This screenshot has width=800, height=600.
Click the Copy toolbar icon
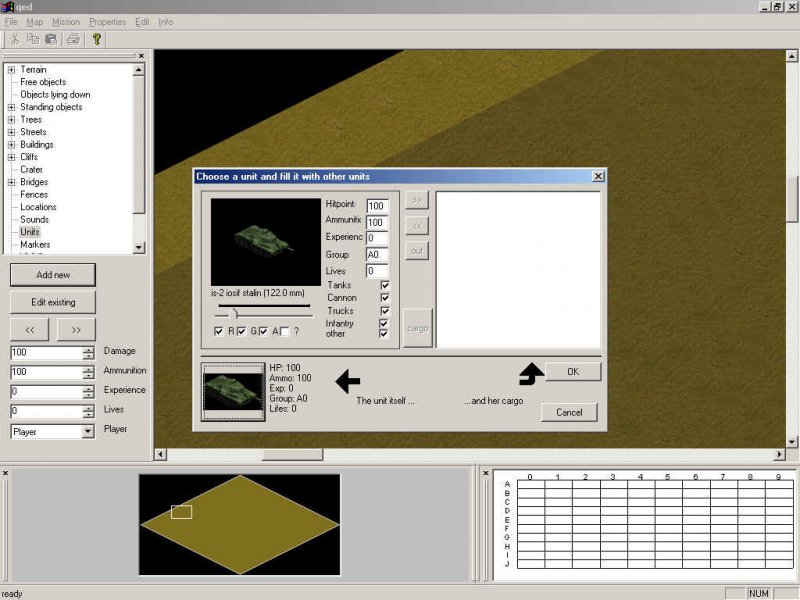[33, 40]
